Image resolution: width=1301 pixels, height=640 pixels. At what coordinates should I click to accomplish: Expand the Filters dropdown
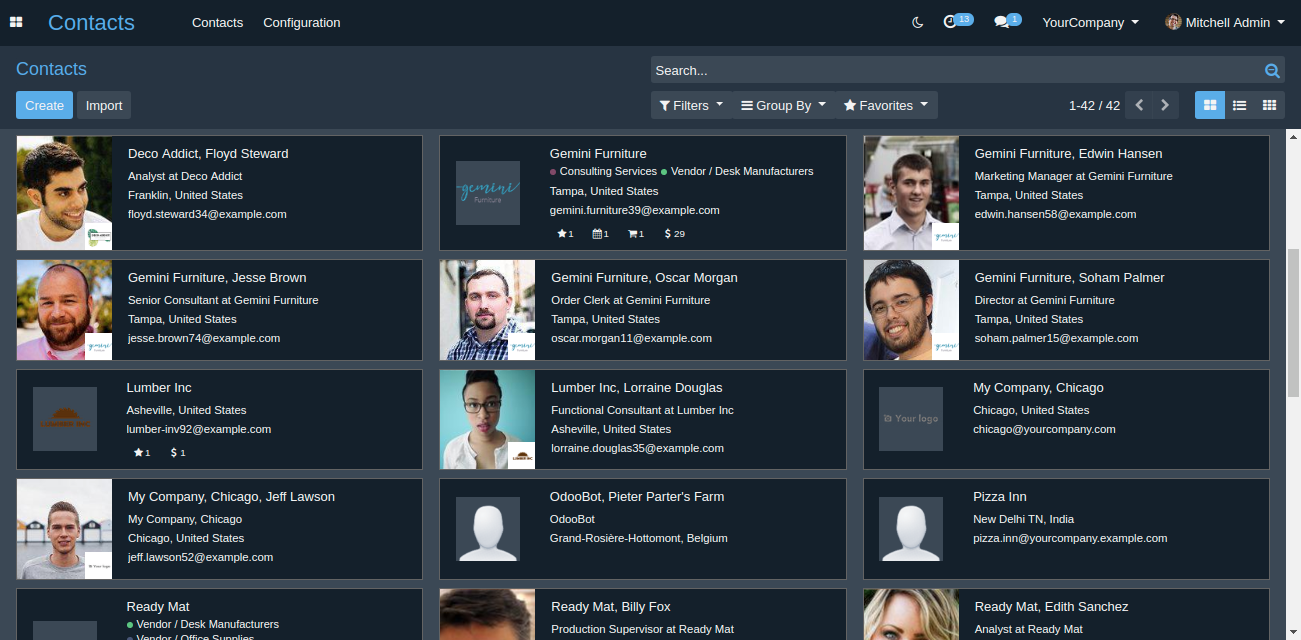tap(691, 105)
